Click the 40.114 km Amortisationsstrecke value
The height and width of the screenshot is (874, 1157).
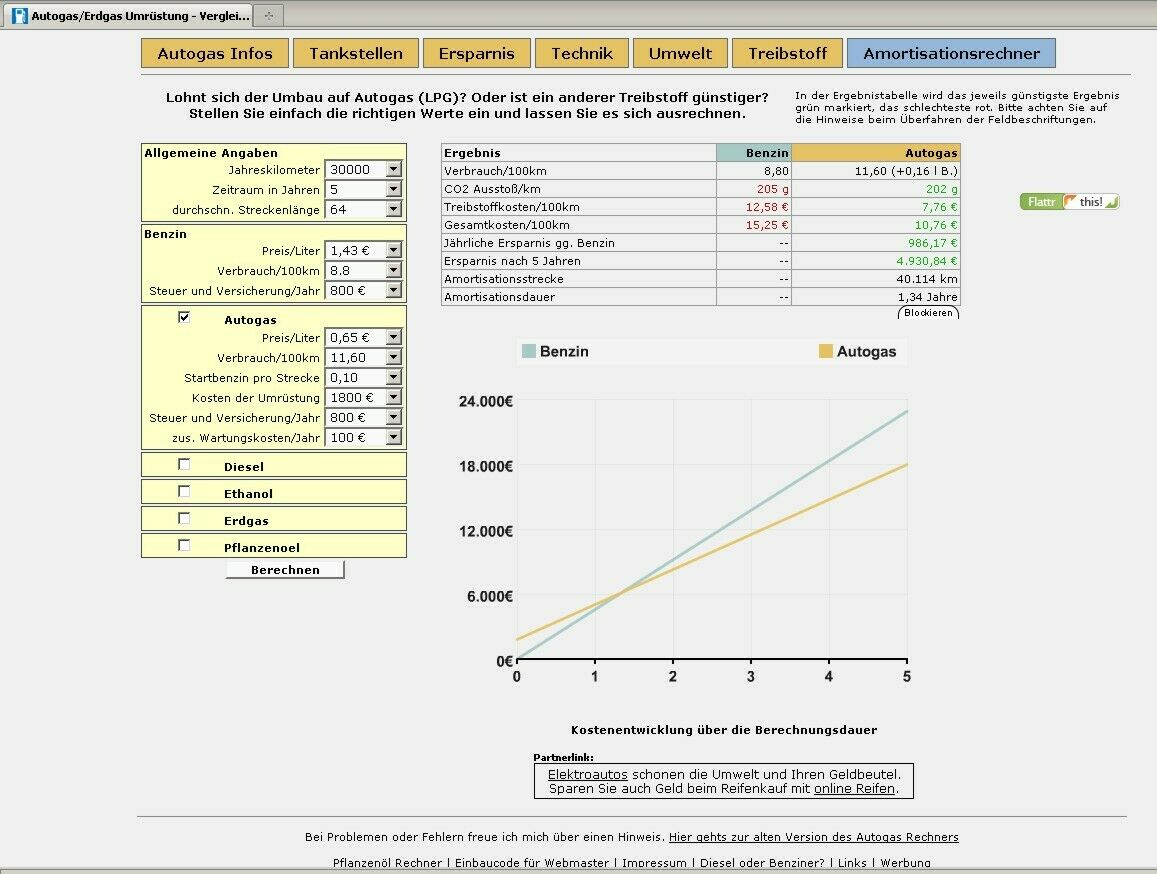[x=927, y=279]
